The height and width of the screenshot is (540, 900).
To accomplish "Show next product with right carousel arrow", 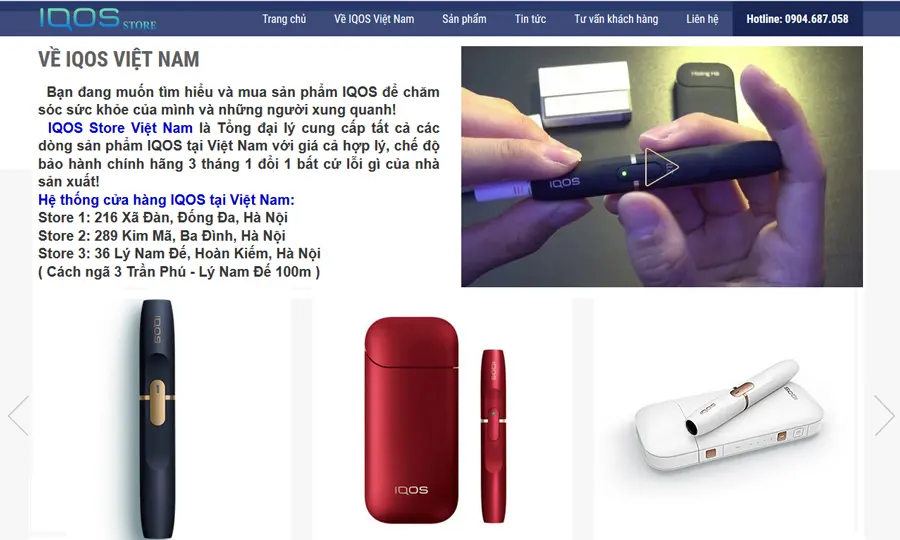I will pyautogui.click(x=884, y=415).
